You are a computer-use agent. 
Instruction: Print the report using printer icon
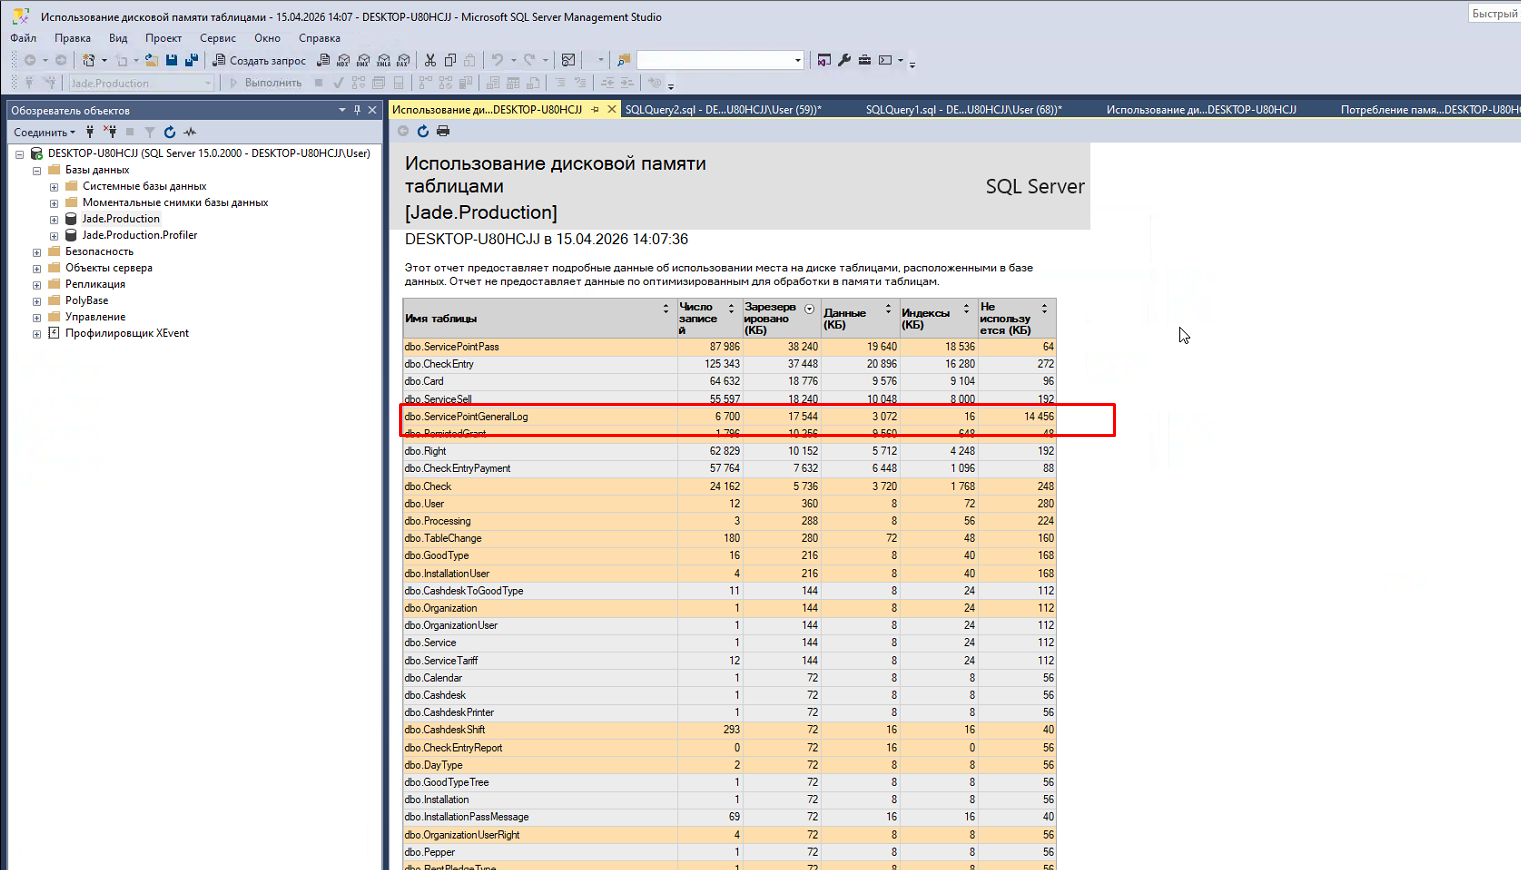(443, 131)
